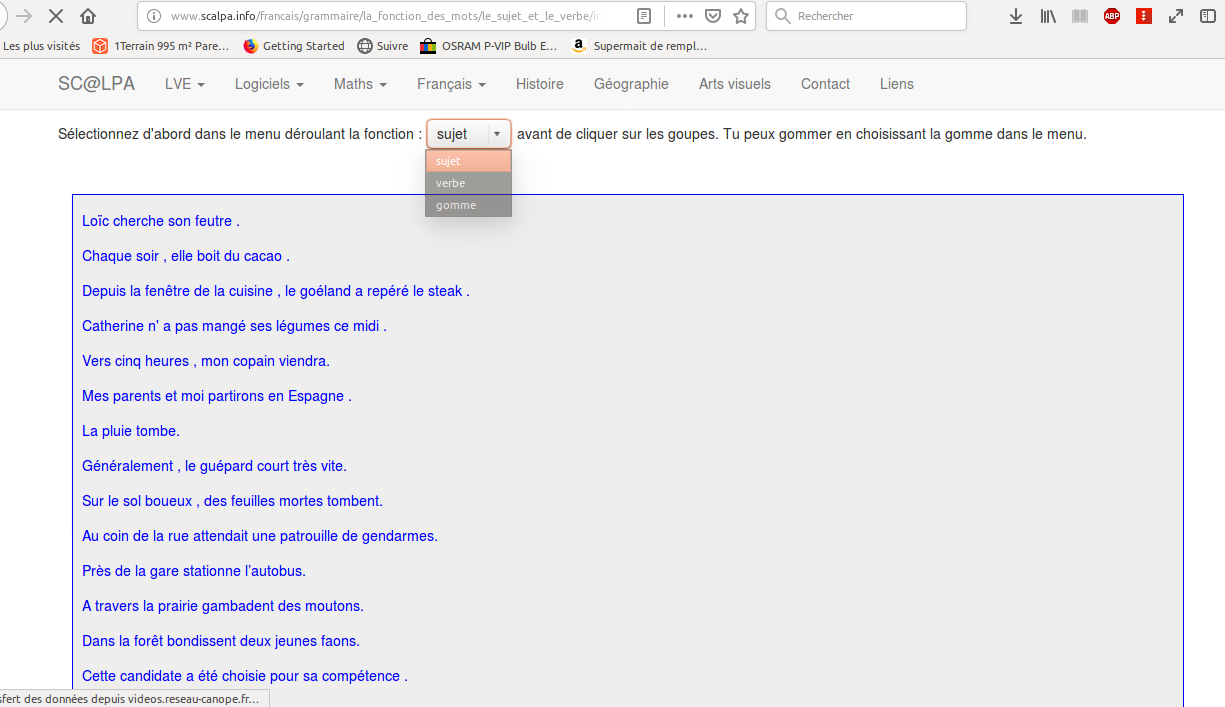Open the Arts visuels page
The image size is (1225, 707).
(x=735, y=84)
